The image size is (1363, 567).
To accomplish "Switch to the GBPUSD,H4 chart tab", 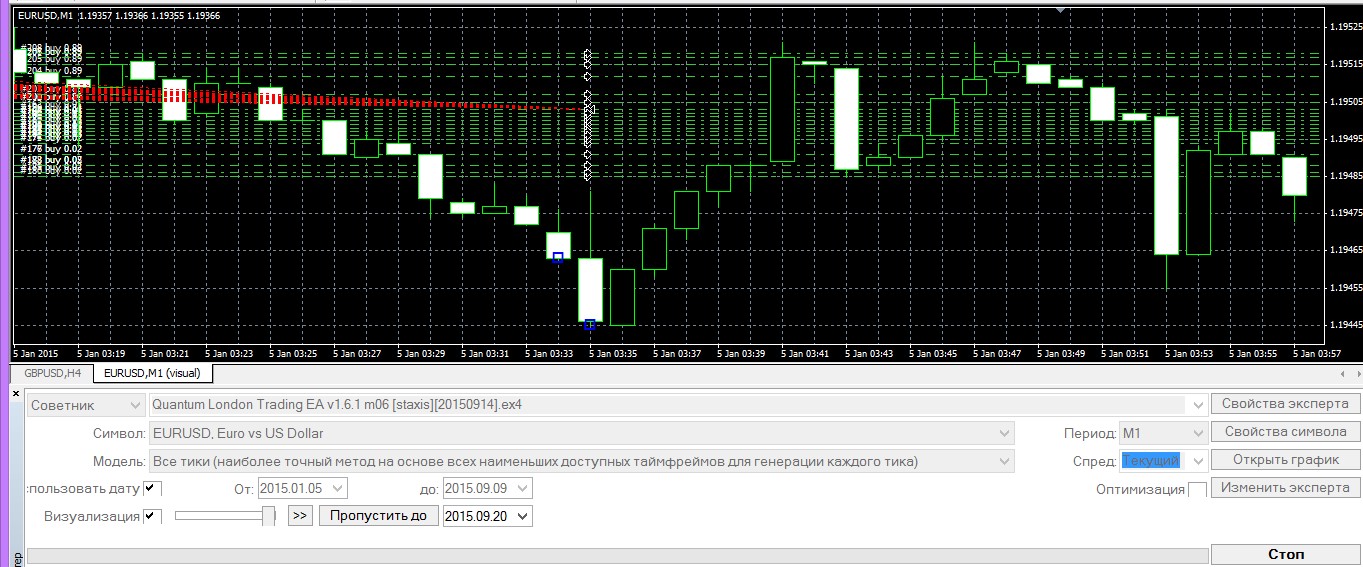I will (x=52, y=373).
